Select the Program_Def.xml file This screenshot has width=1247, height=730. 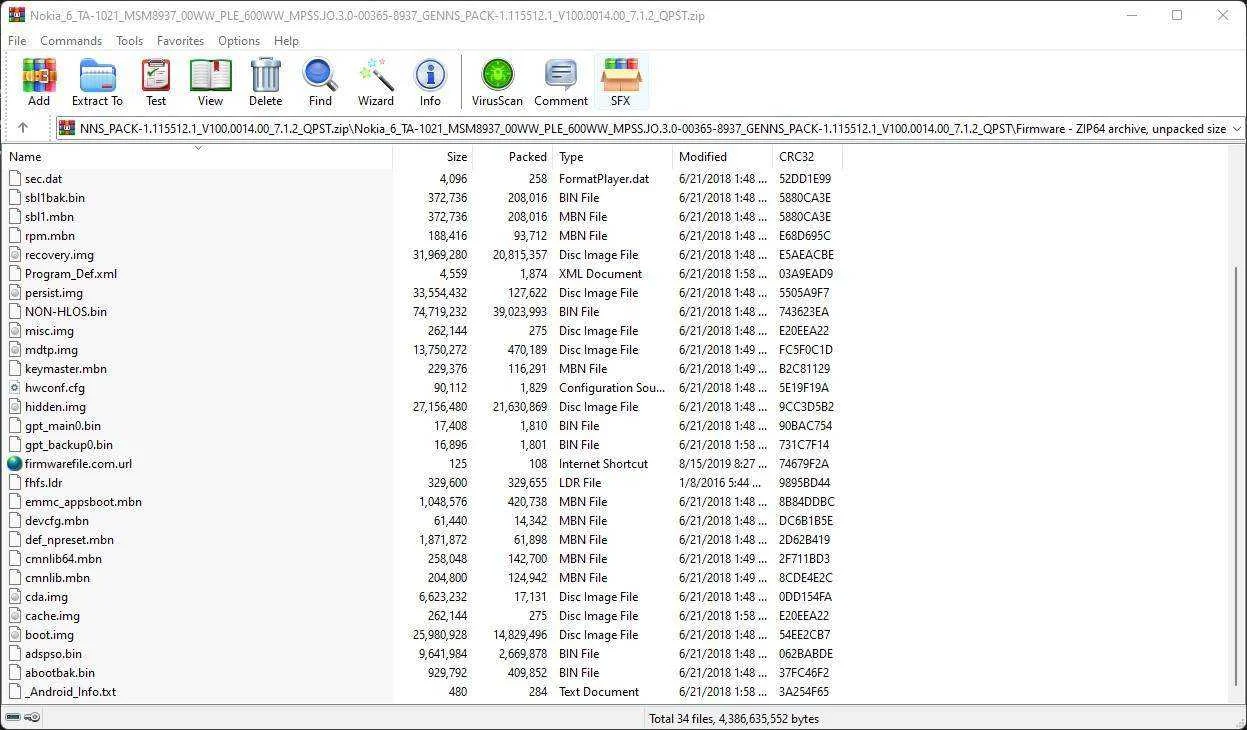click(x=70, y=274)
